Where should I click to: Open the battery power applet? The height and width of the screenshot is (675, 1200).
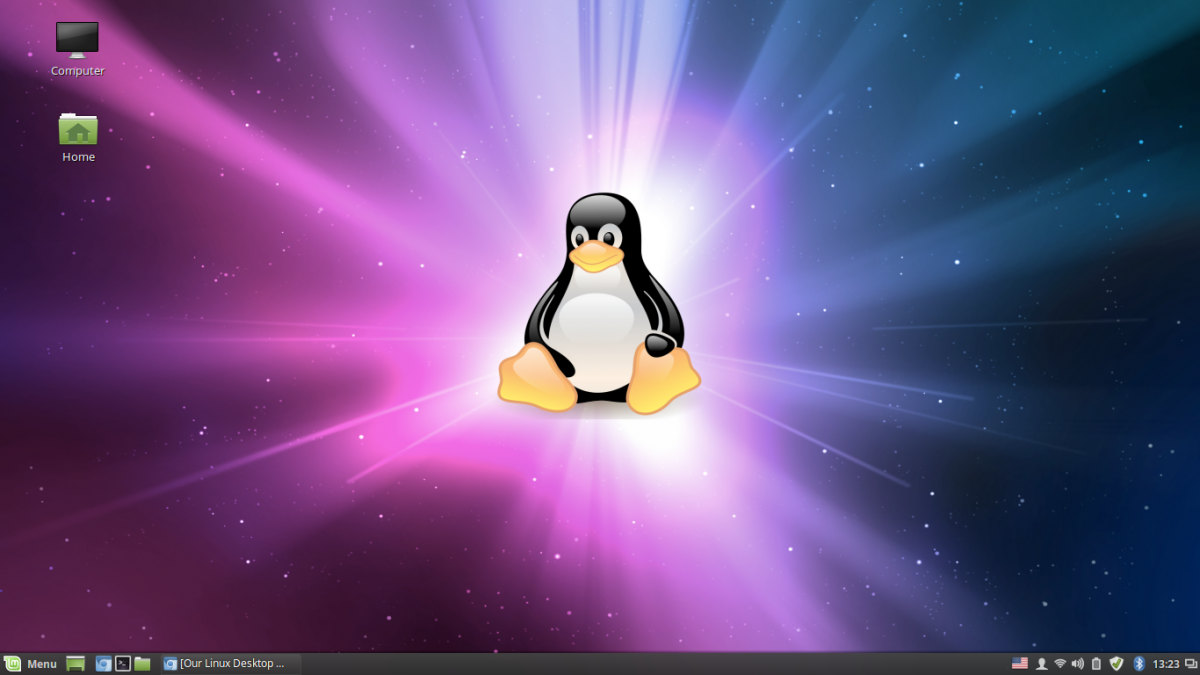1097,664
